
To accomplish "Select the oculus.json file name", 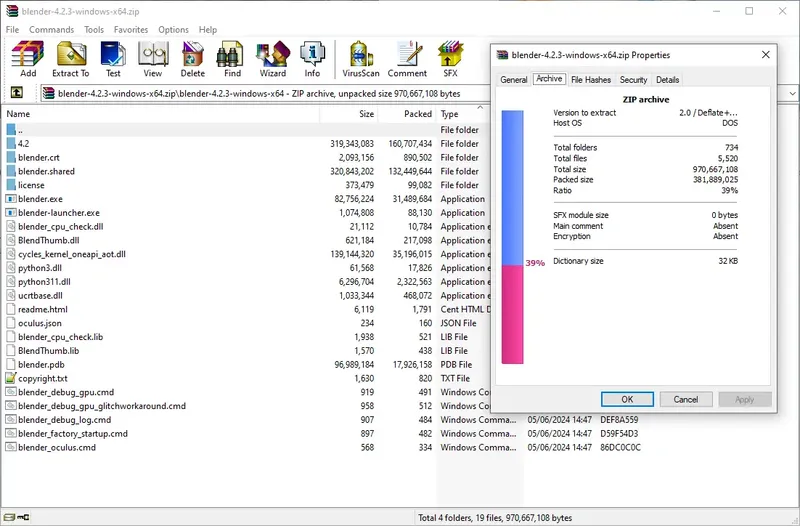I will coord(40,323).
